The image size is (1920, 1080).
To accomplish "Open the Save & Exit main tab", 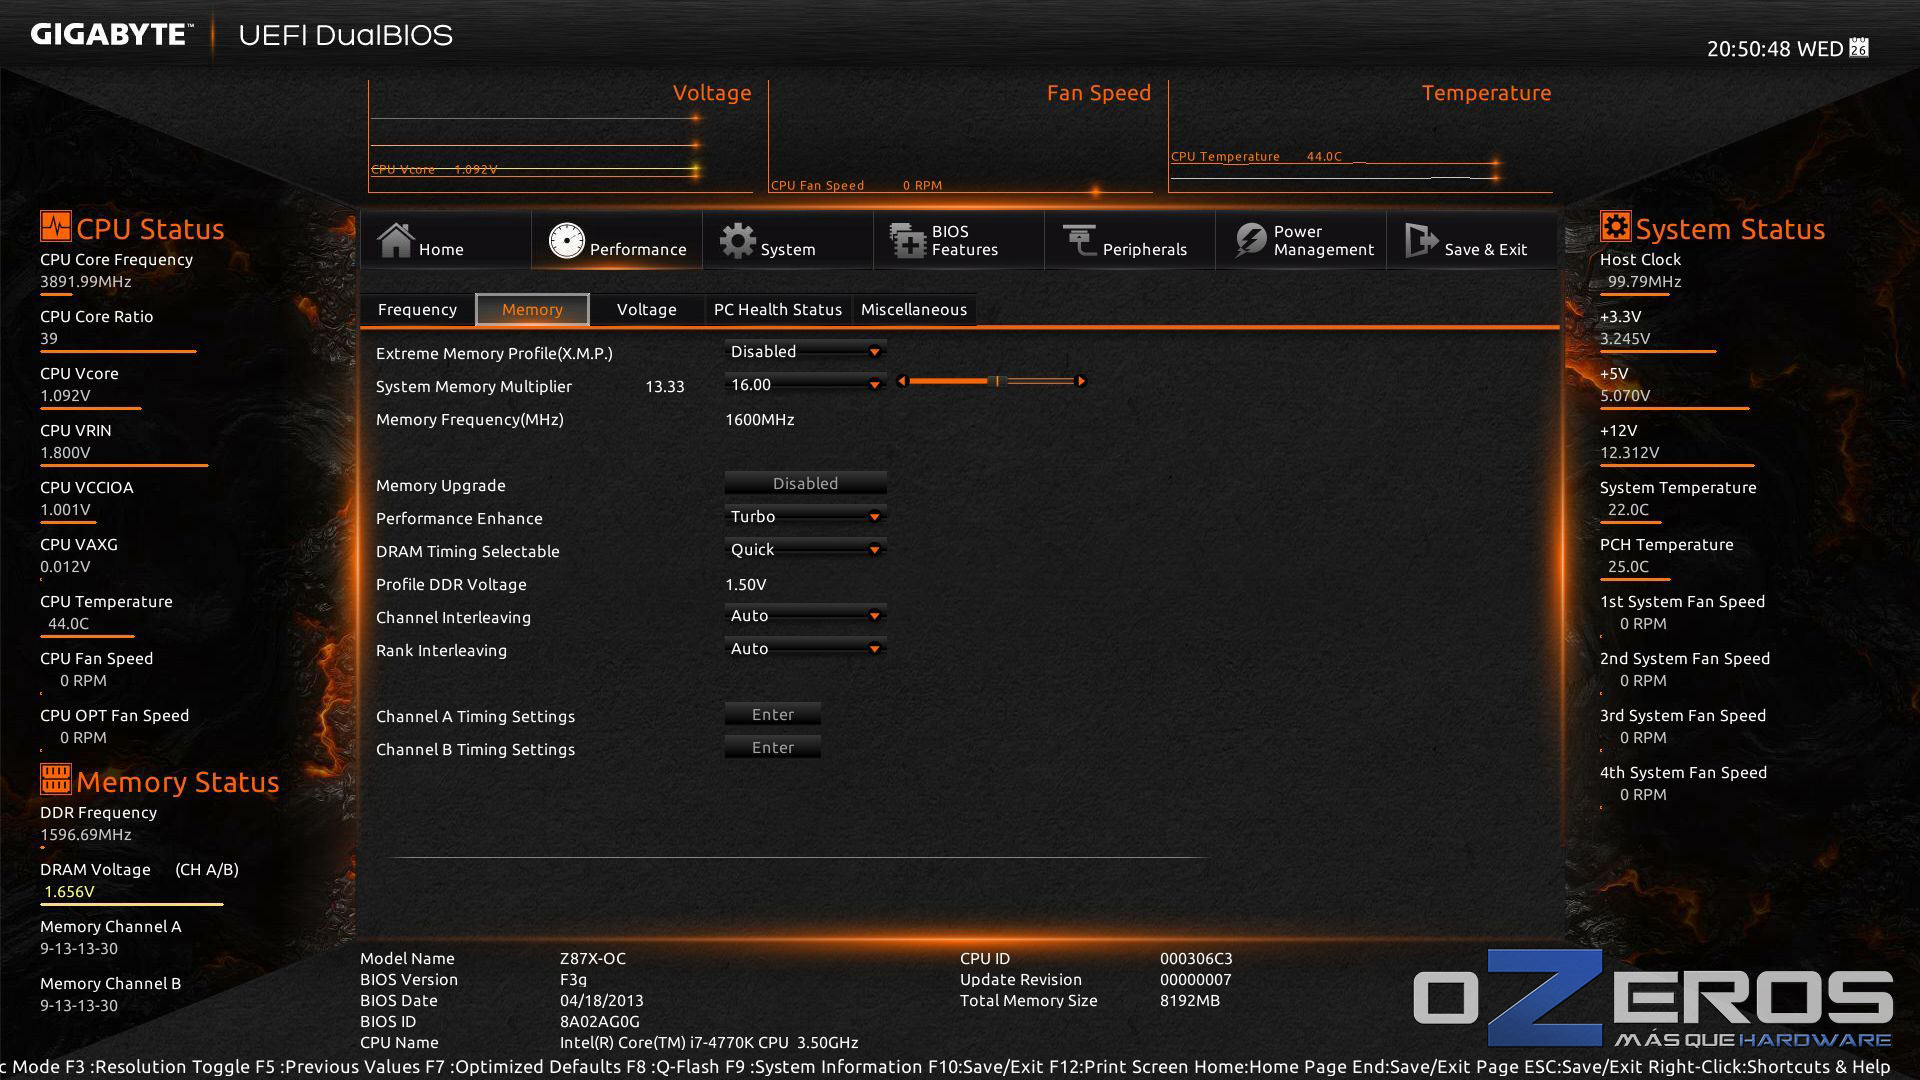I will [1472, 240].
